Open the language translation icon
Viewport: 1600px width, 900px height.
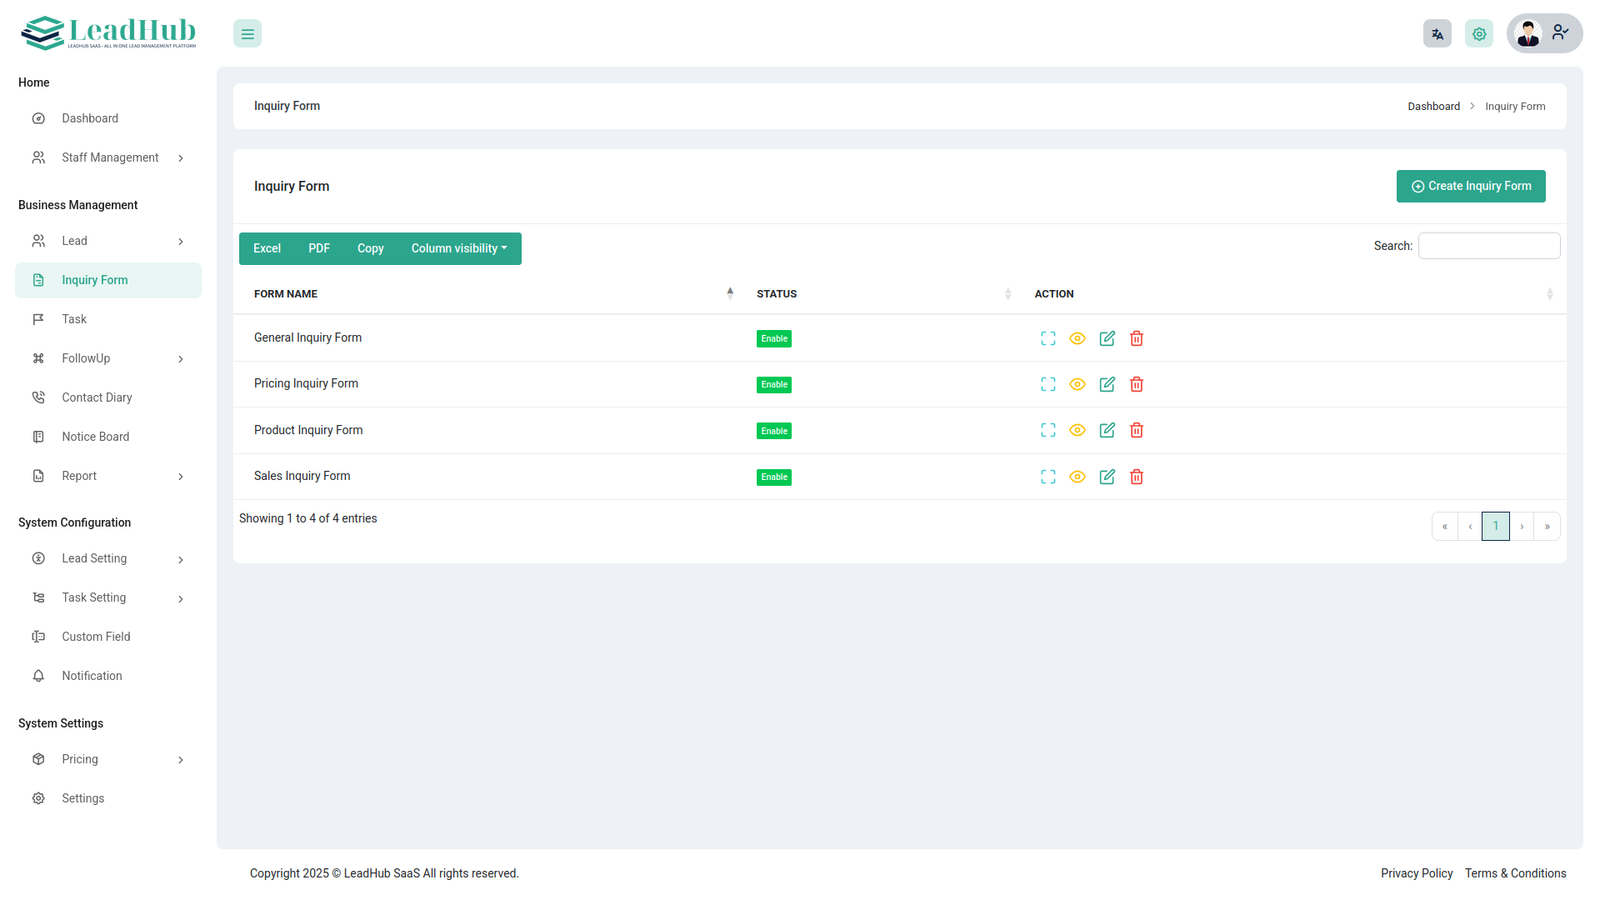1437,34
